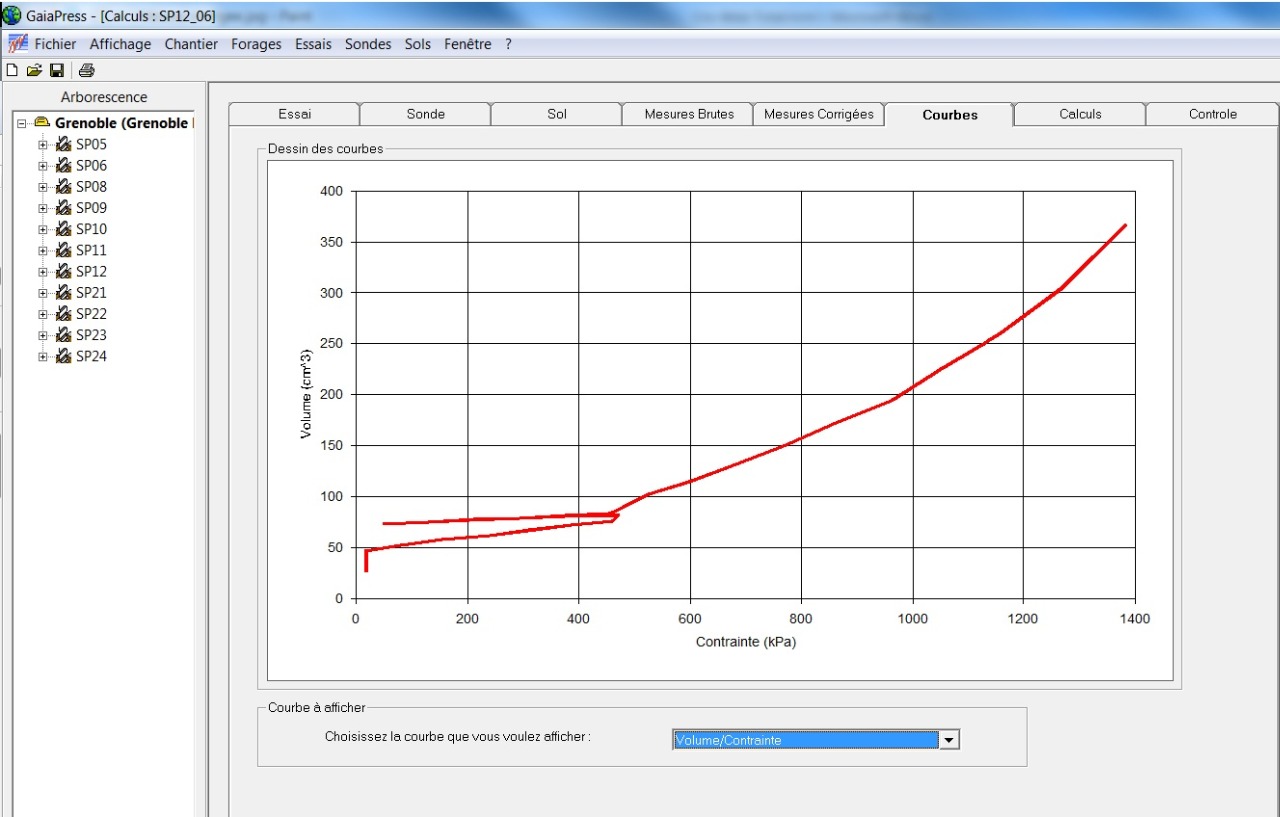Click the New file toolbar icon
The image size is (1280, 817).
click(12, 70)
